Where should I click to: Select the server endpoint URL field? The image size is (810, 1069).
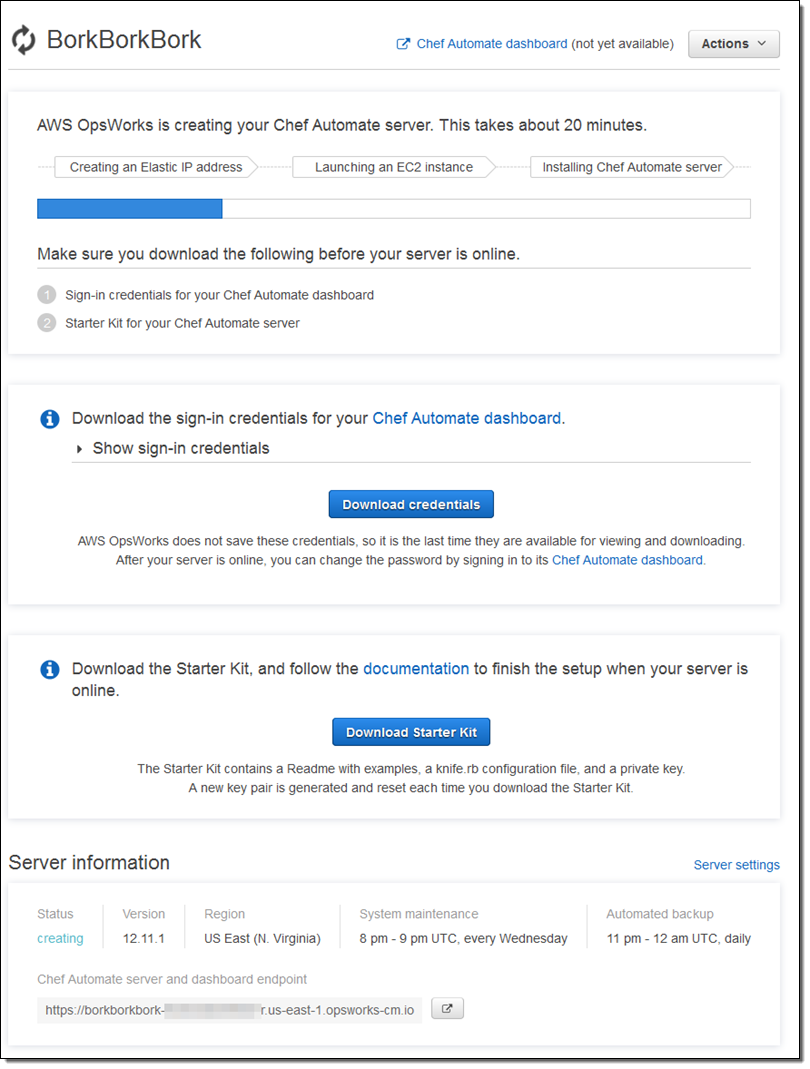point(229,1010)
